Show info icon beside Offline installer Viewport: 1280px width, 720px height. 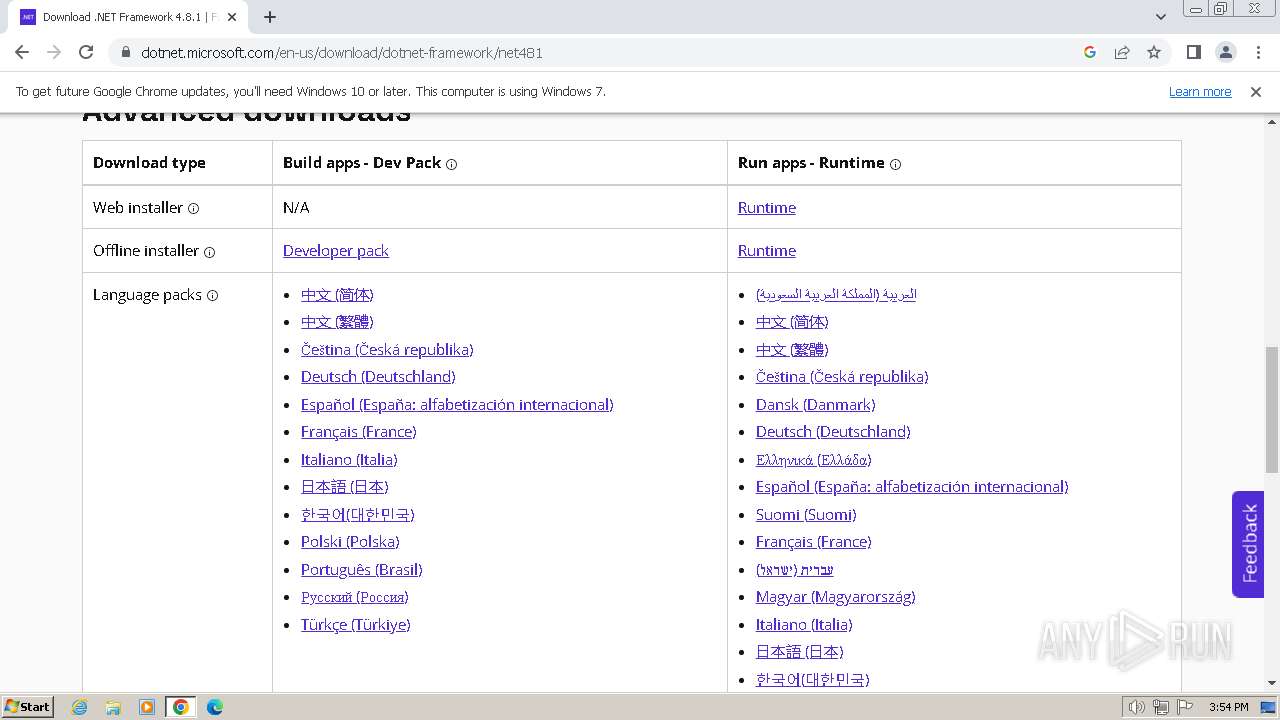pos(210,252)
